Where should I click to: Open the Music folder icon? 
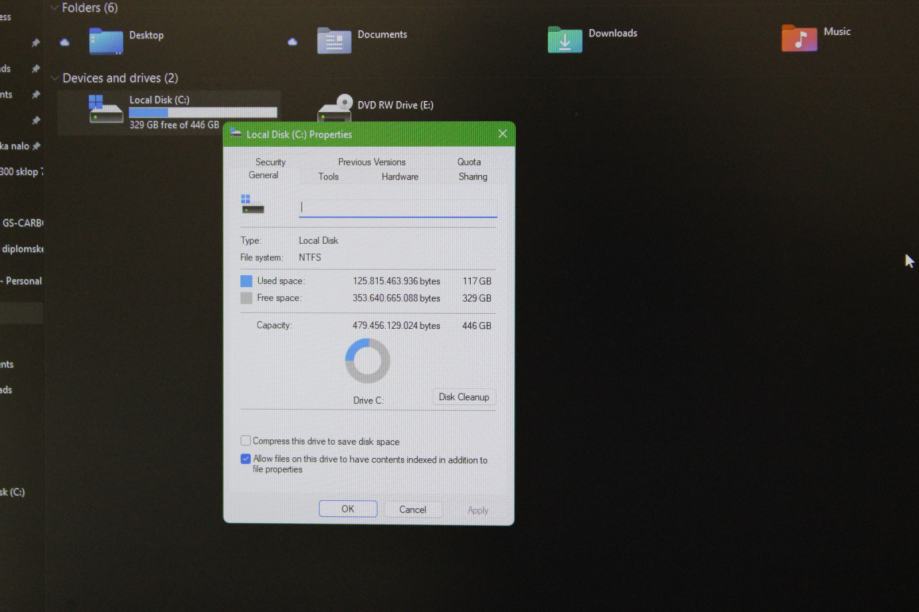coord(798,38)
